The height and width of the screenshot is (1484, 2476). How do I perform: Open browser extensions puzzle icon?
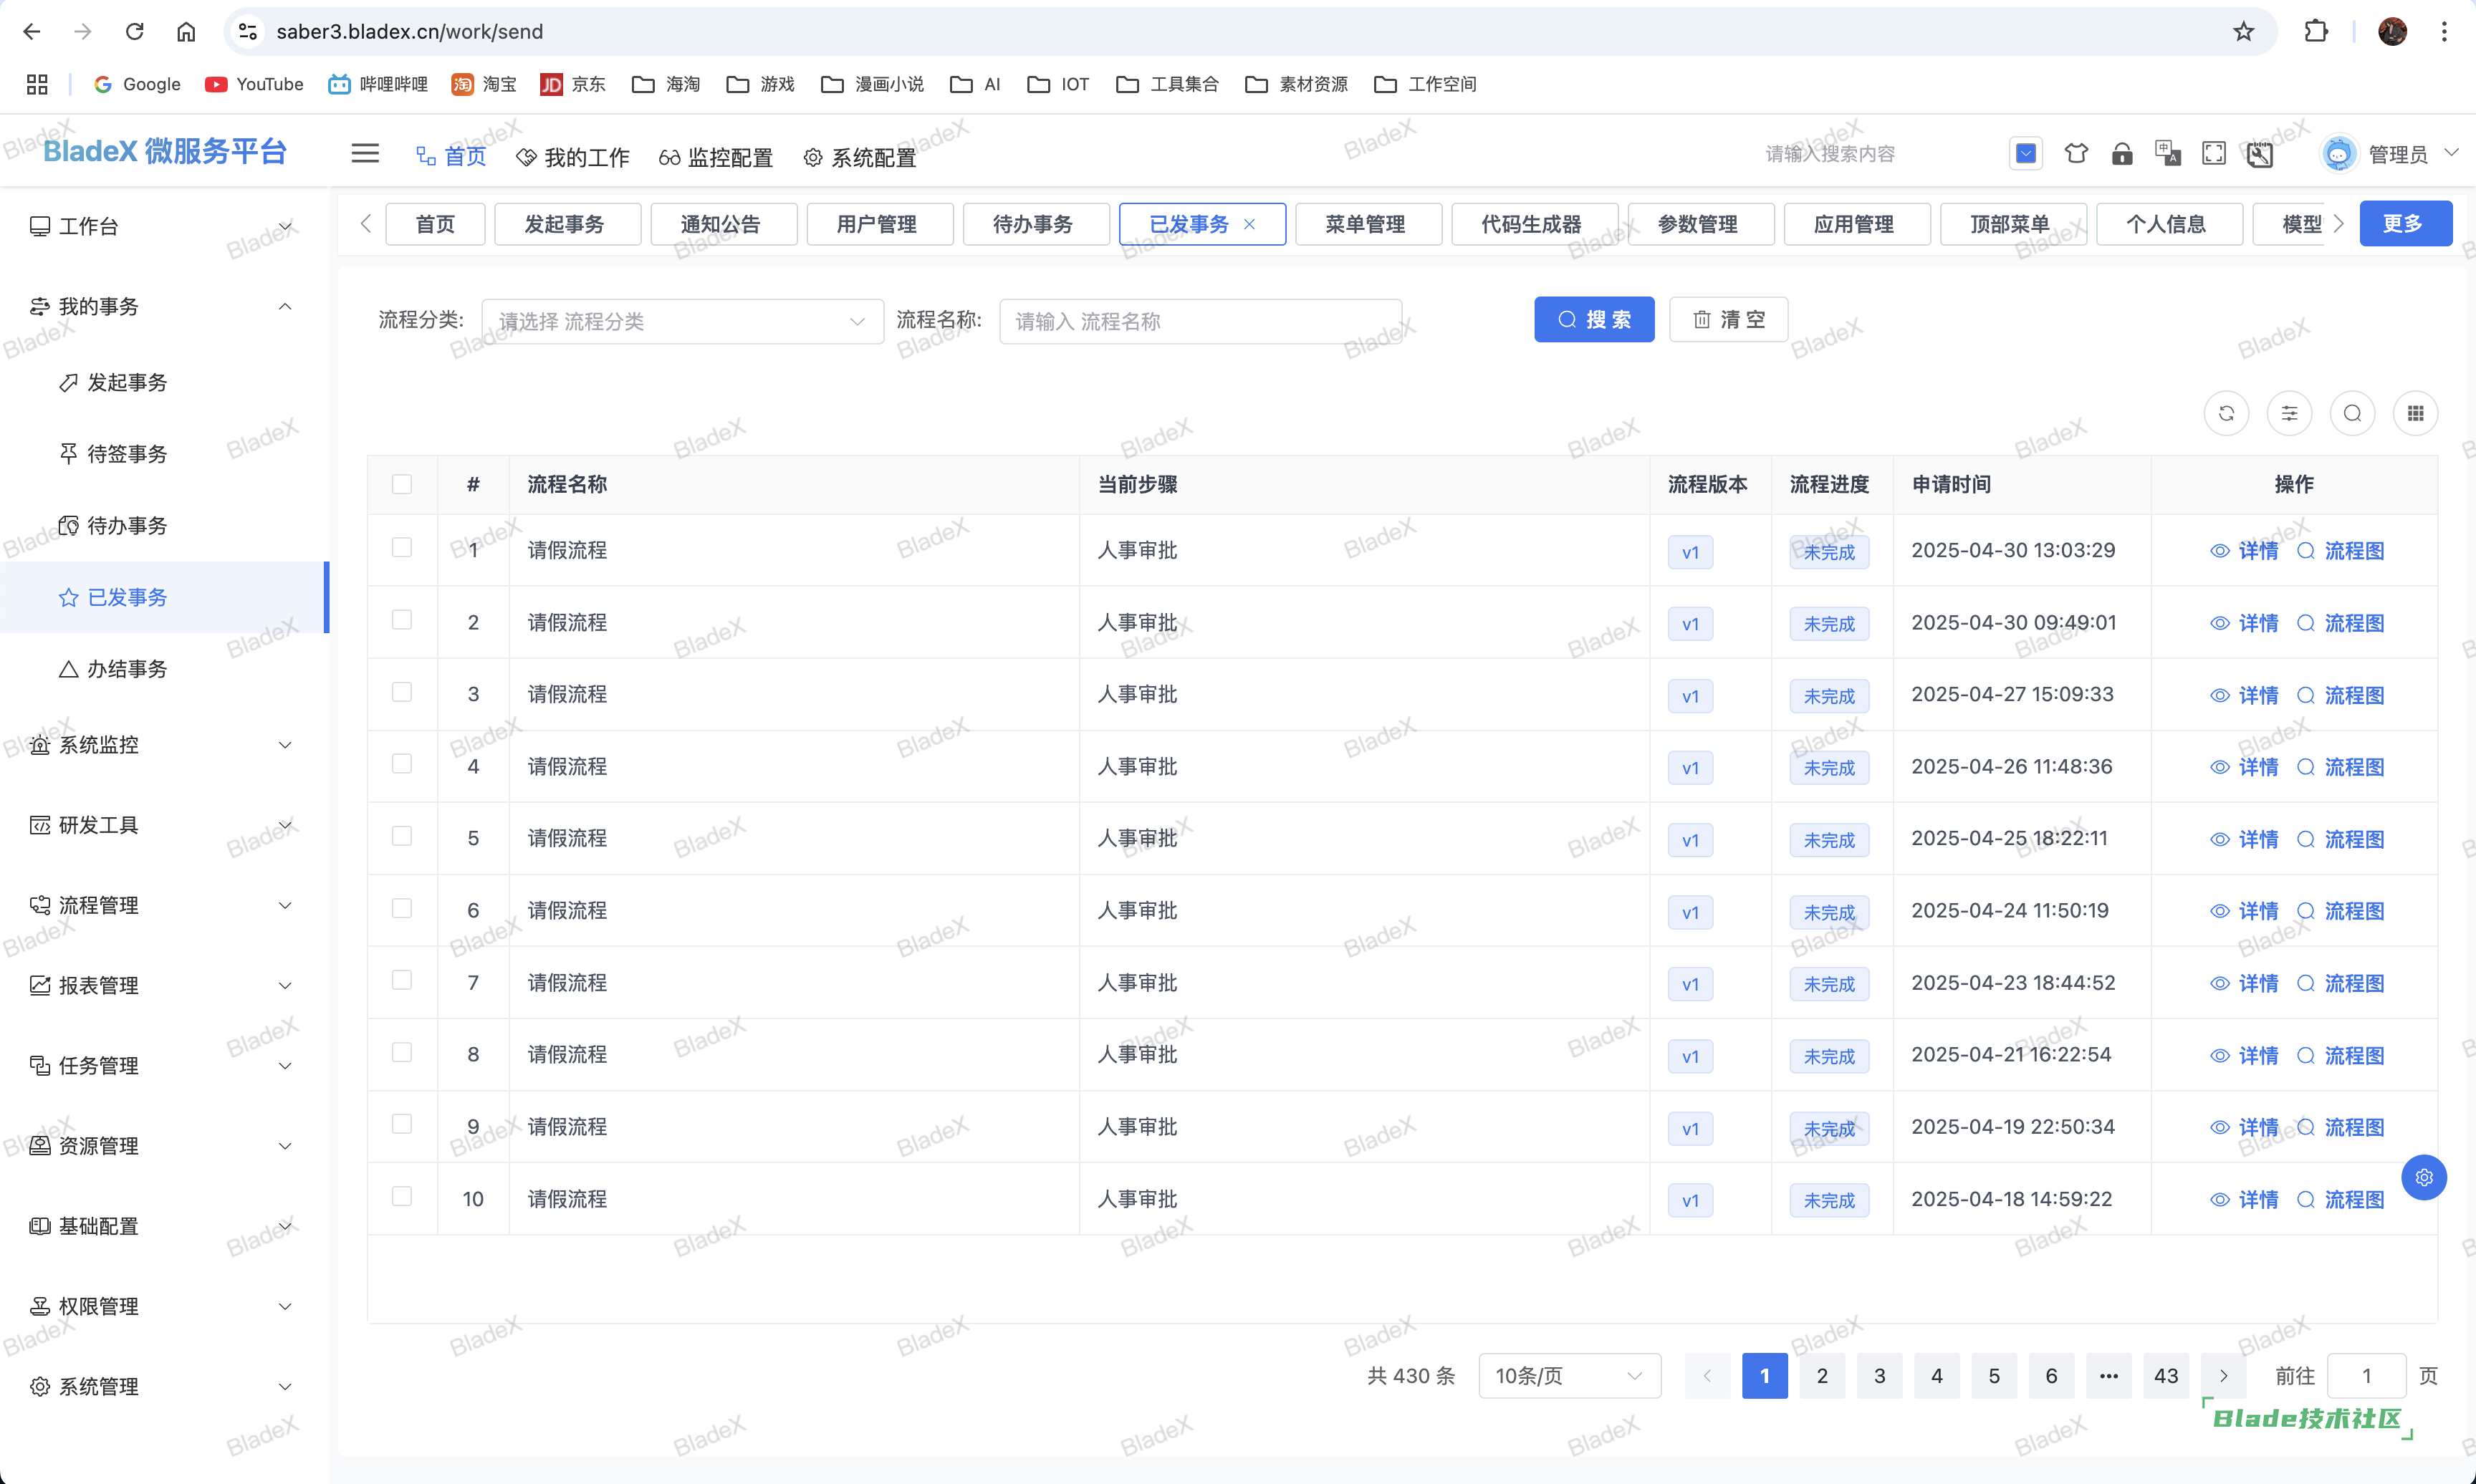2316,32
